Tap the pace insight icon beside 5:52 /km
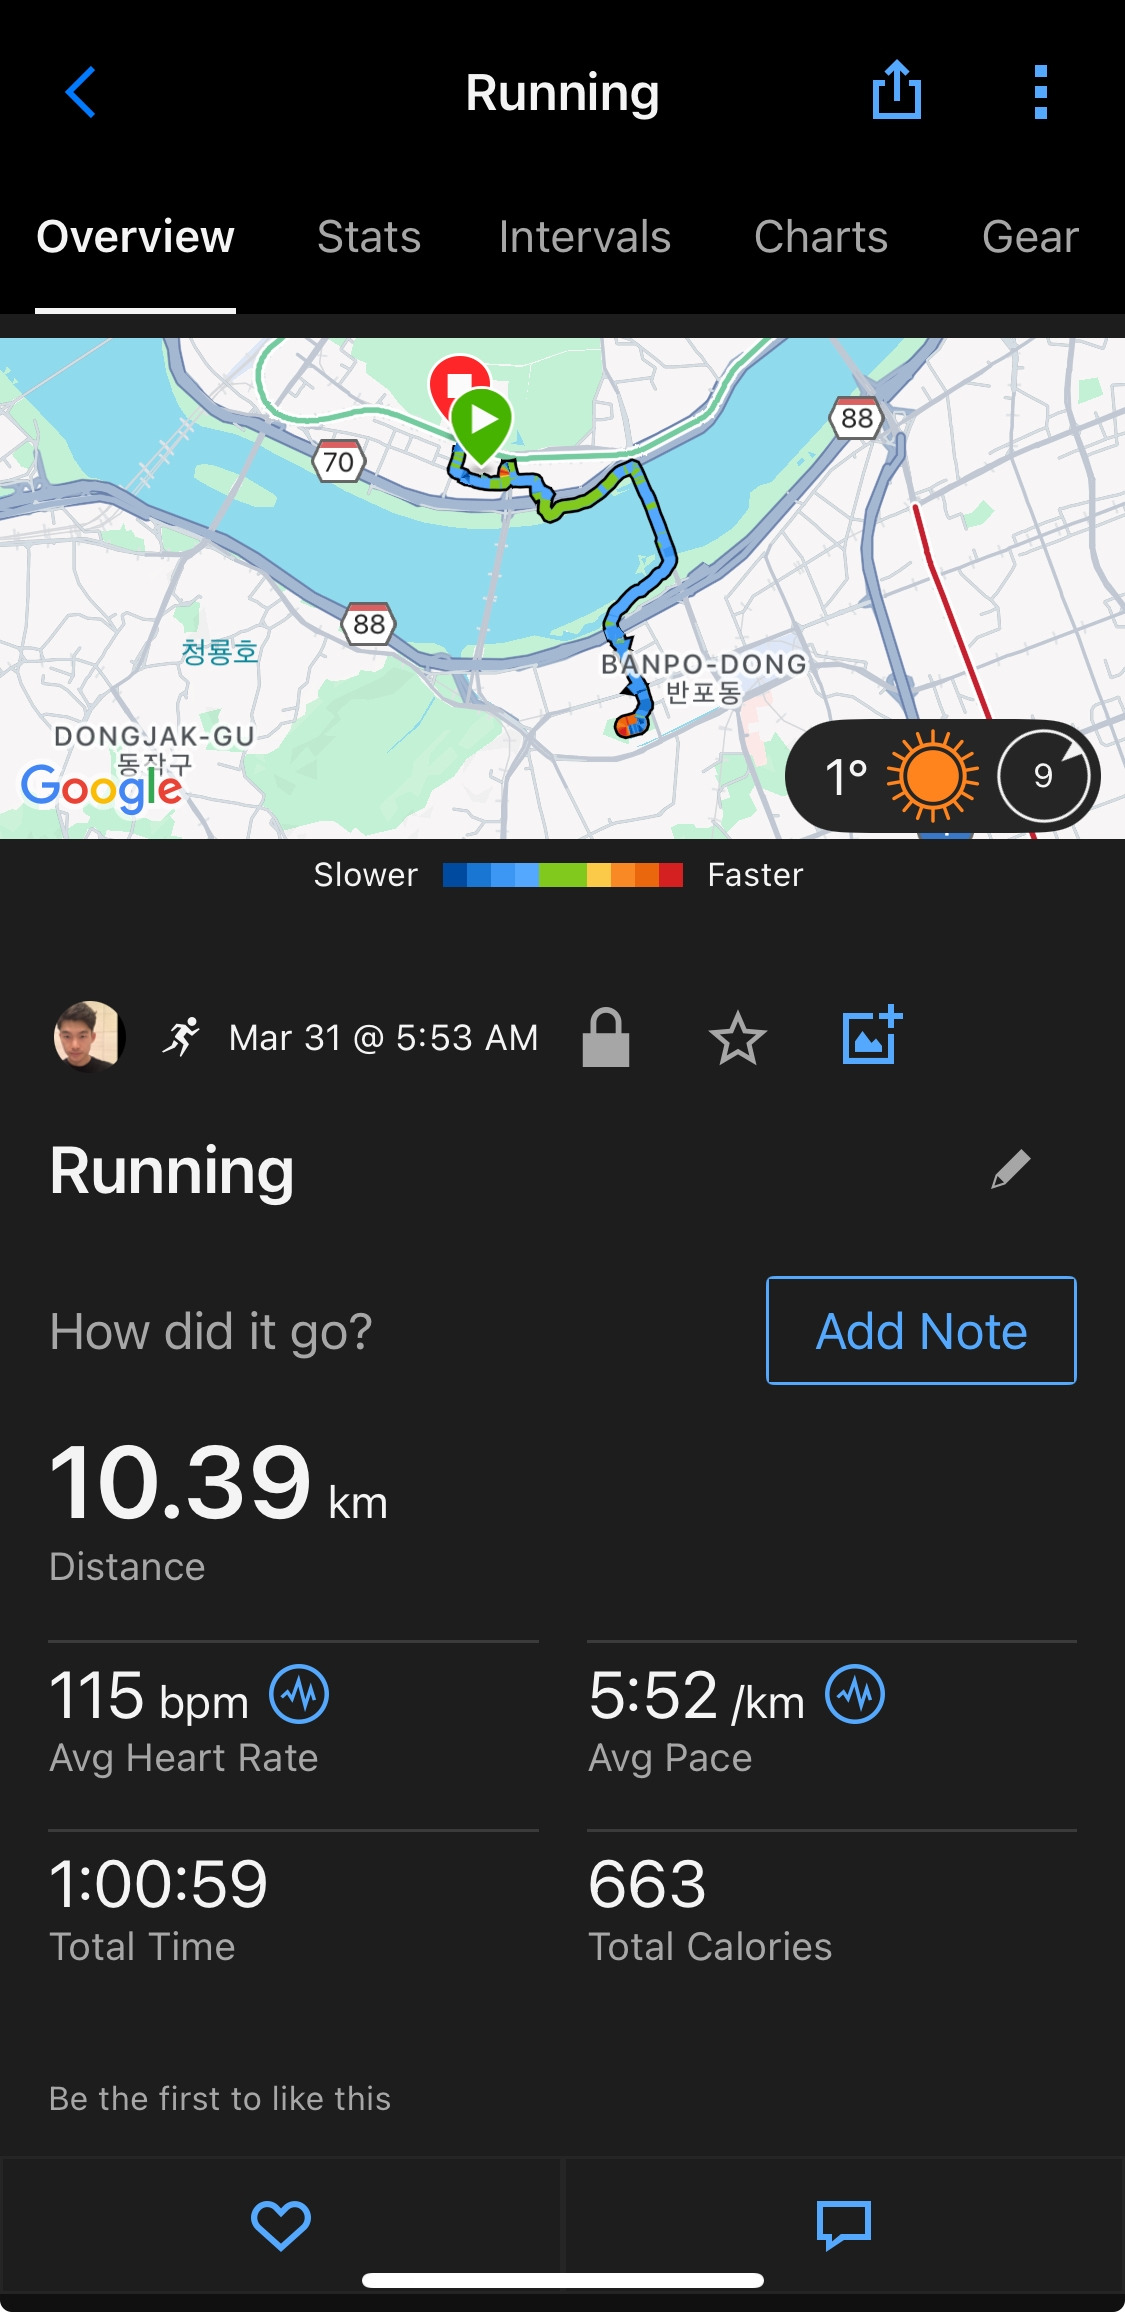The height and width of the screenshot is (2312, 1125). click(855, 1694)
